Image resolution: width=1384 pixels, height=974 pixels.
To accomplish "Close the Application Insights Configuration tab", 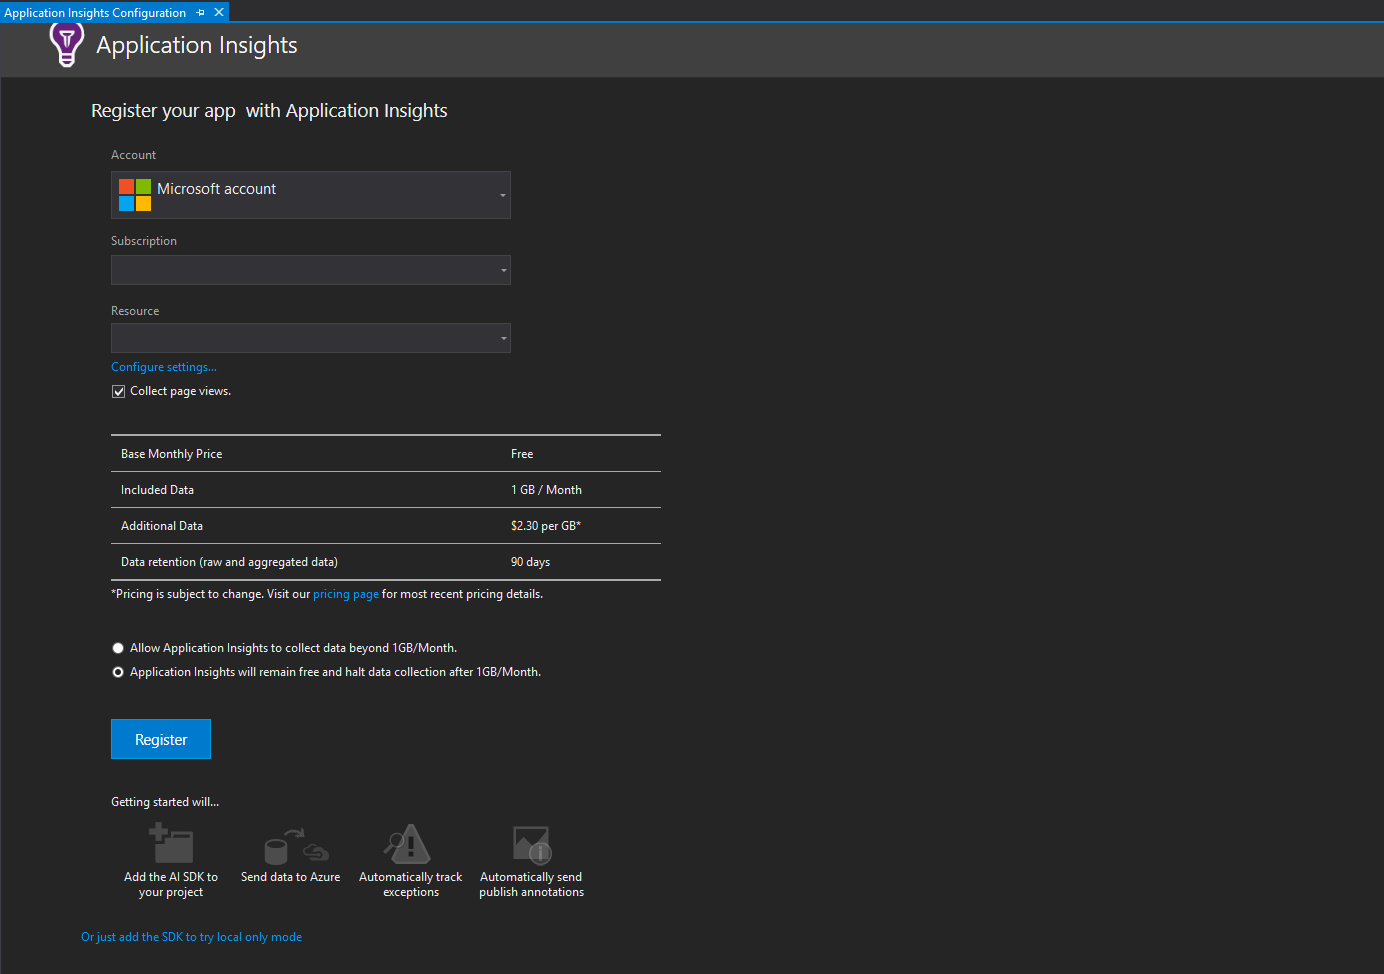I will point(219,12).
